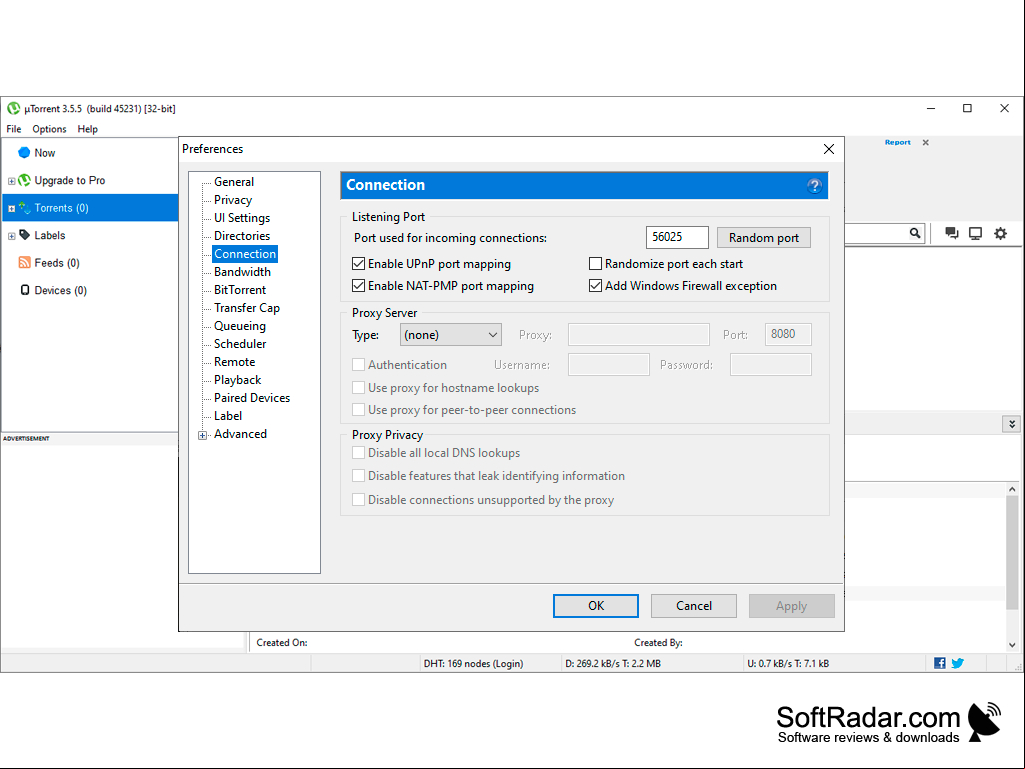Click the search magnifier icon in main window
This screenshot has height=769, width=1025.
point(915,233)
